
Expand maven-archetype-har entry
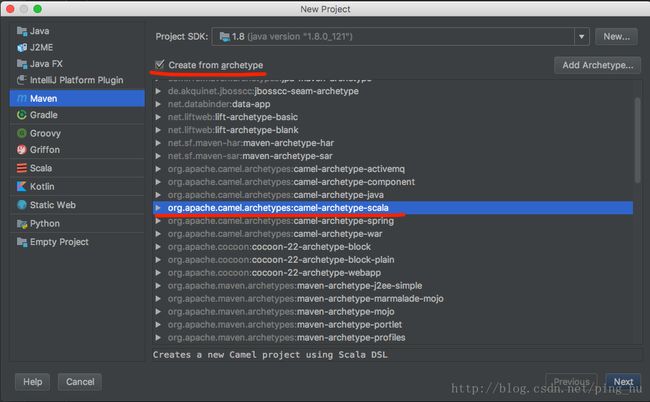click(x=158, y=143)
